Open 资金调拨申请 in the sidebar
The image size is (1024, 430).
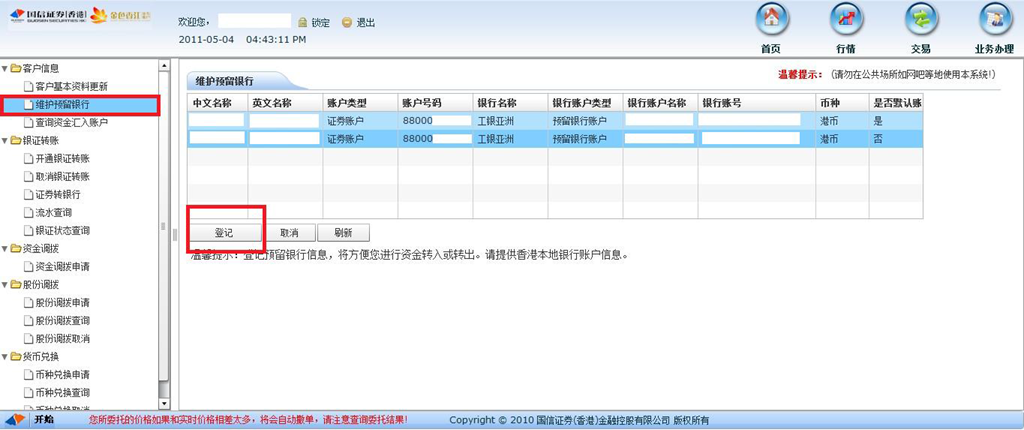point(62,266)
